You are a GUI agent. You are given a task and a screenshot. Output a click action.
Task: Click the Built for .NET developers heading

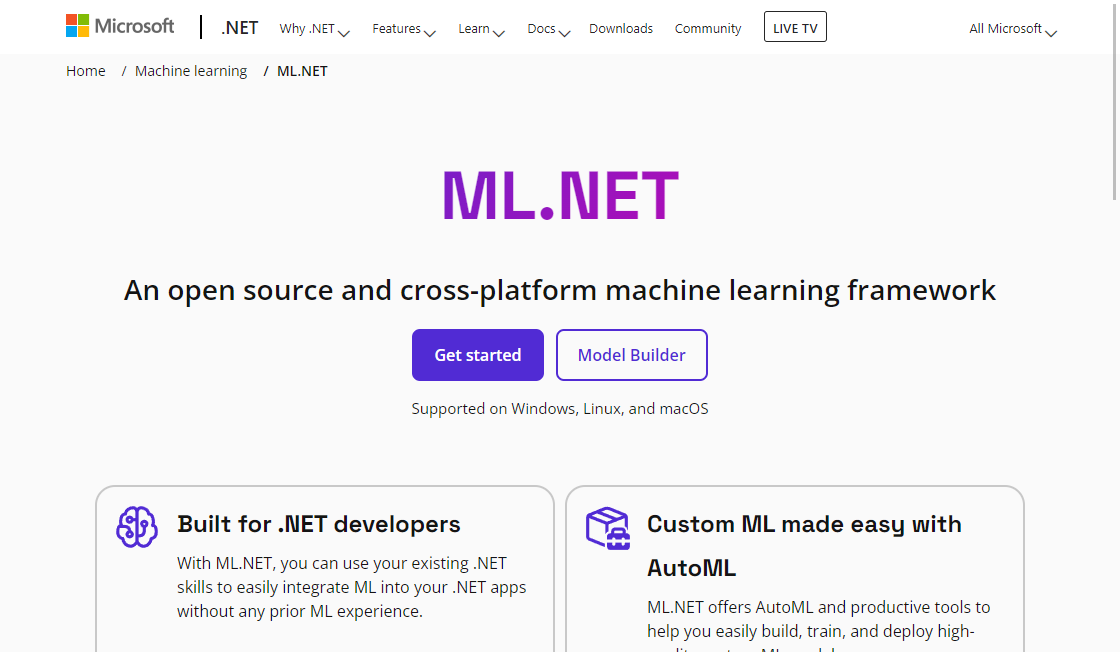319,524
